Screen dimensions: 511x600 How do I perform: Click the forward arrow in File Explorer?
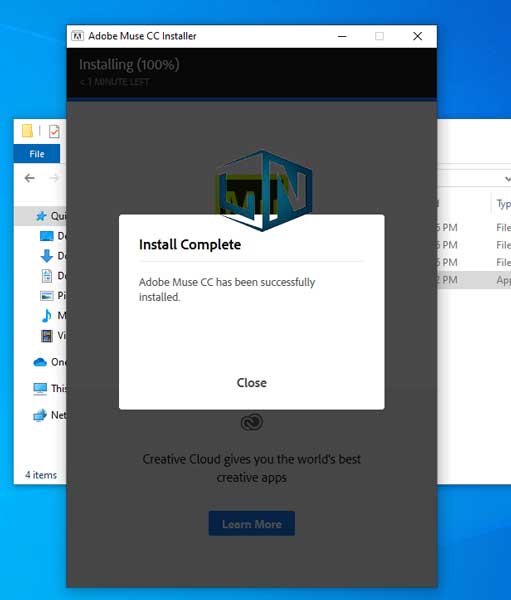54,178
